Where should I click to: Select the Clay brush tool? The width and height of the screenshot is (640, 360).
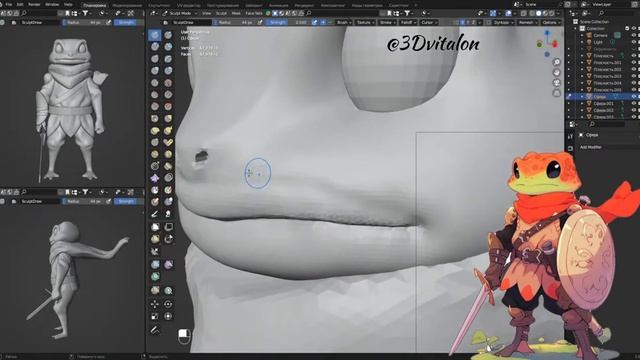155,47
